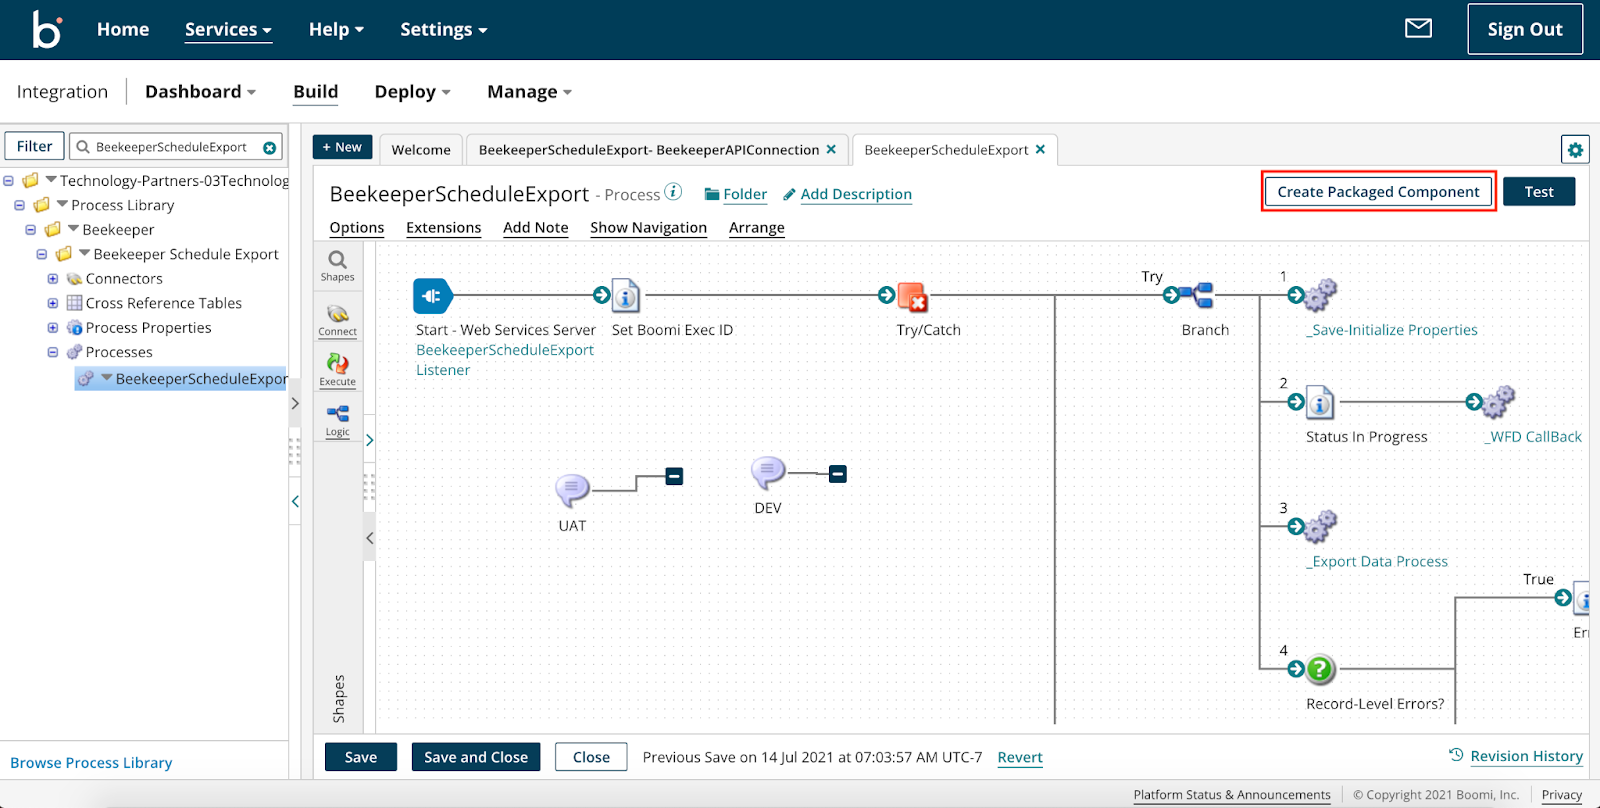Expand the shapes palette arrow
Image resolution: width=1600 pixels, height=808 pixels.
click(x=369, y=440)
